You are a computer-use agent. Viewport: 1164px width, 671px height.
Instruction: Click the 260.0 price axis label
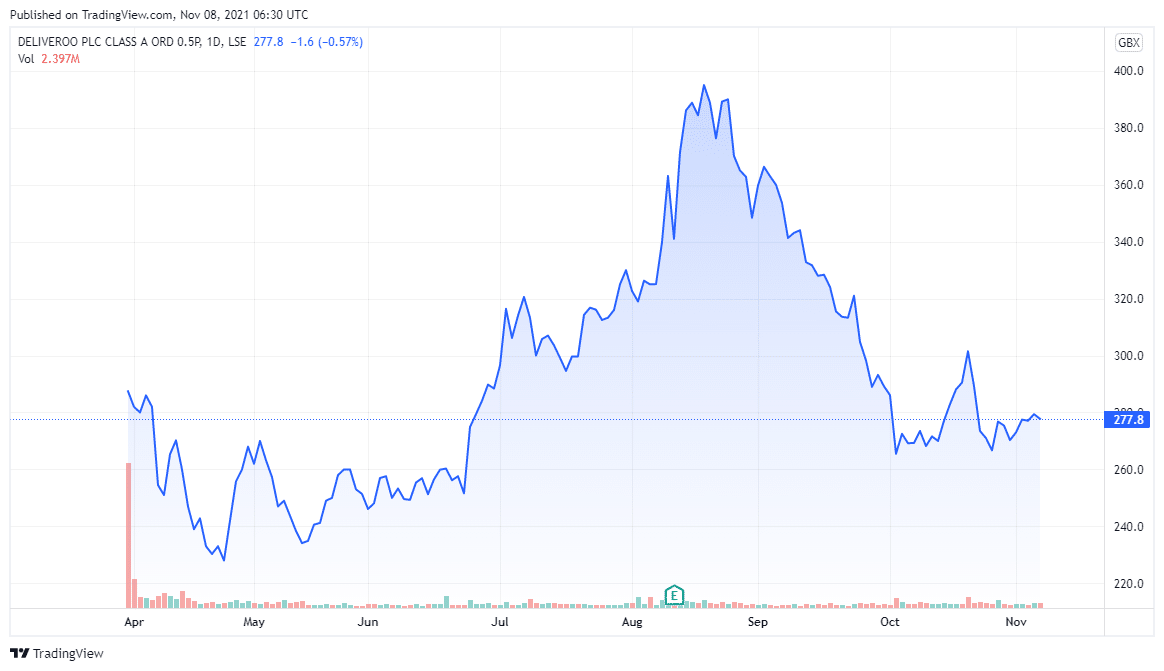coord(1128,470)
